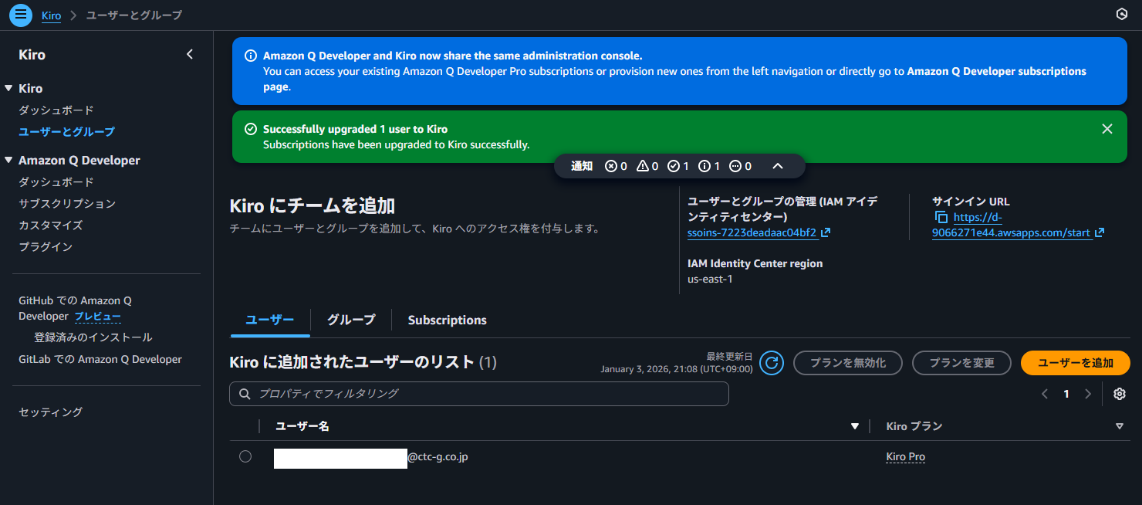Viewport: 1142px width, 505px height.
Task: Click the info notifications count icon
Action: coord(704,166)
